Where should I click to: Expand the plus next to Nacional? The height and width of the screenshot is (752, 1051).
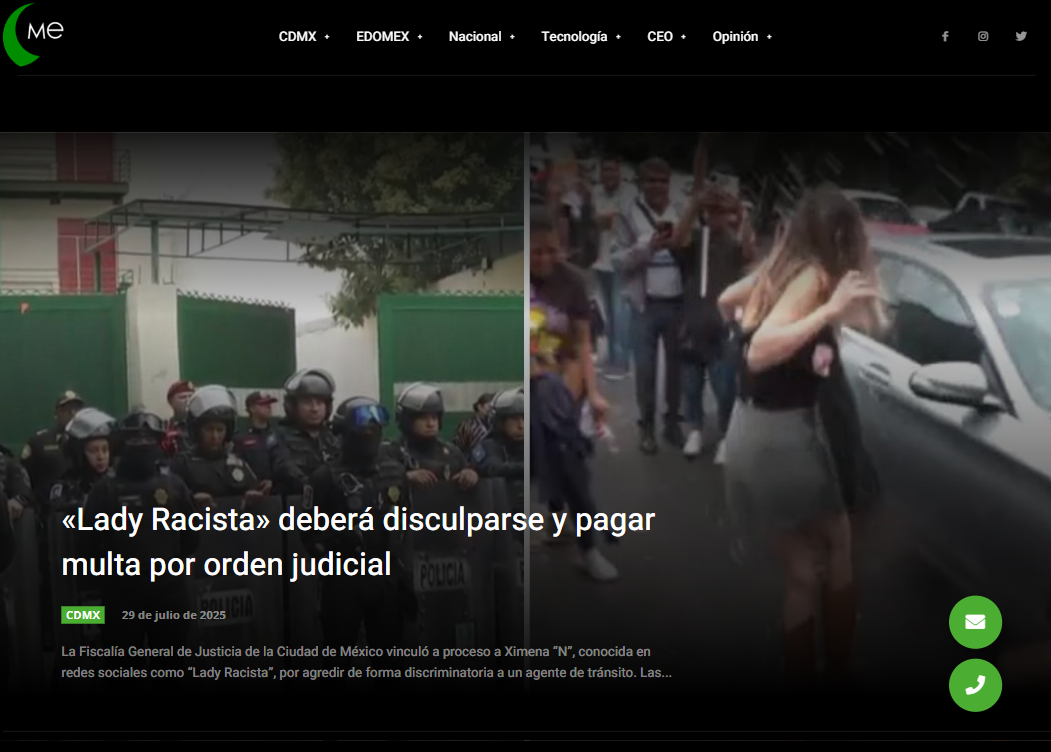click(x=512, y=37)
